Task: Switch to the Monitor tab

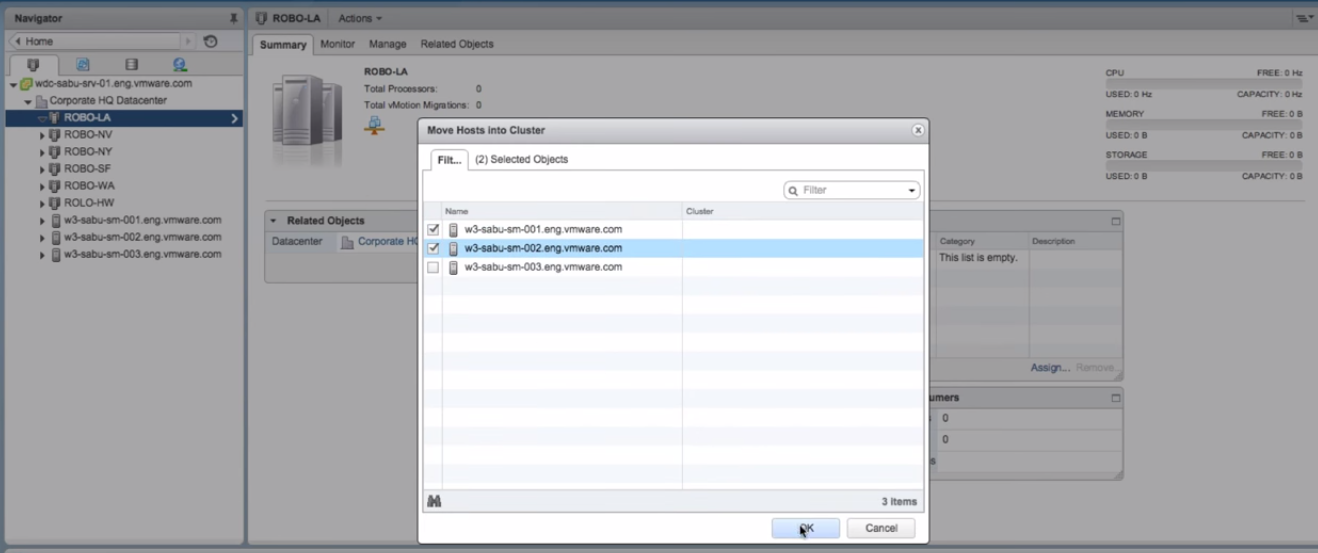Action: point(338,44)
